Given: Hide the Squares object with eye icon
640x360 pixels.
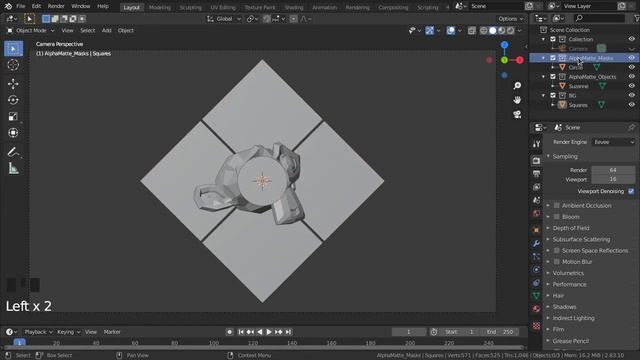Looking at the screenshot, I should [x=631, y=105].
